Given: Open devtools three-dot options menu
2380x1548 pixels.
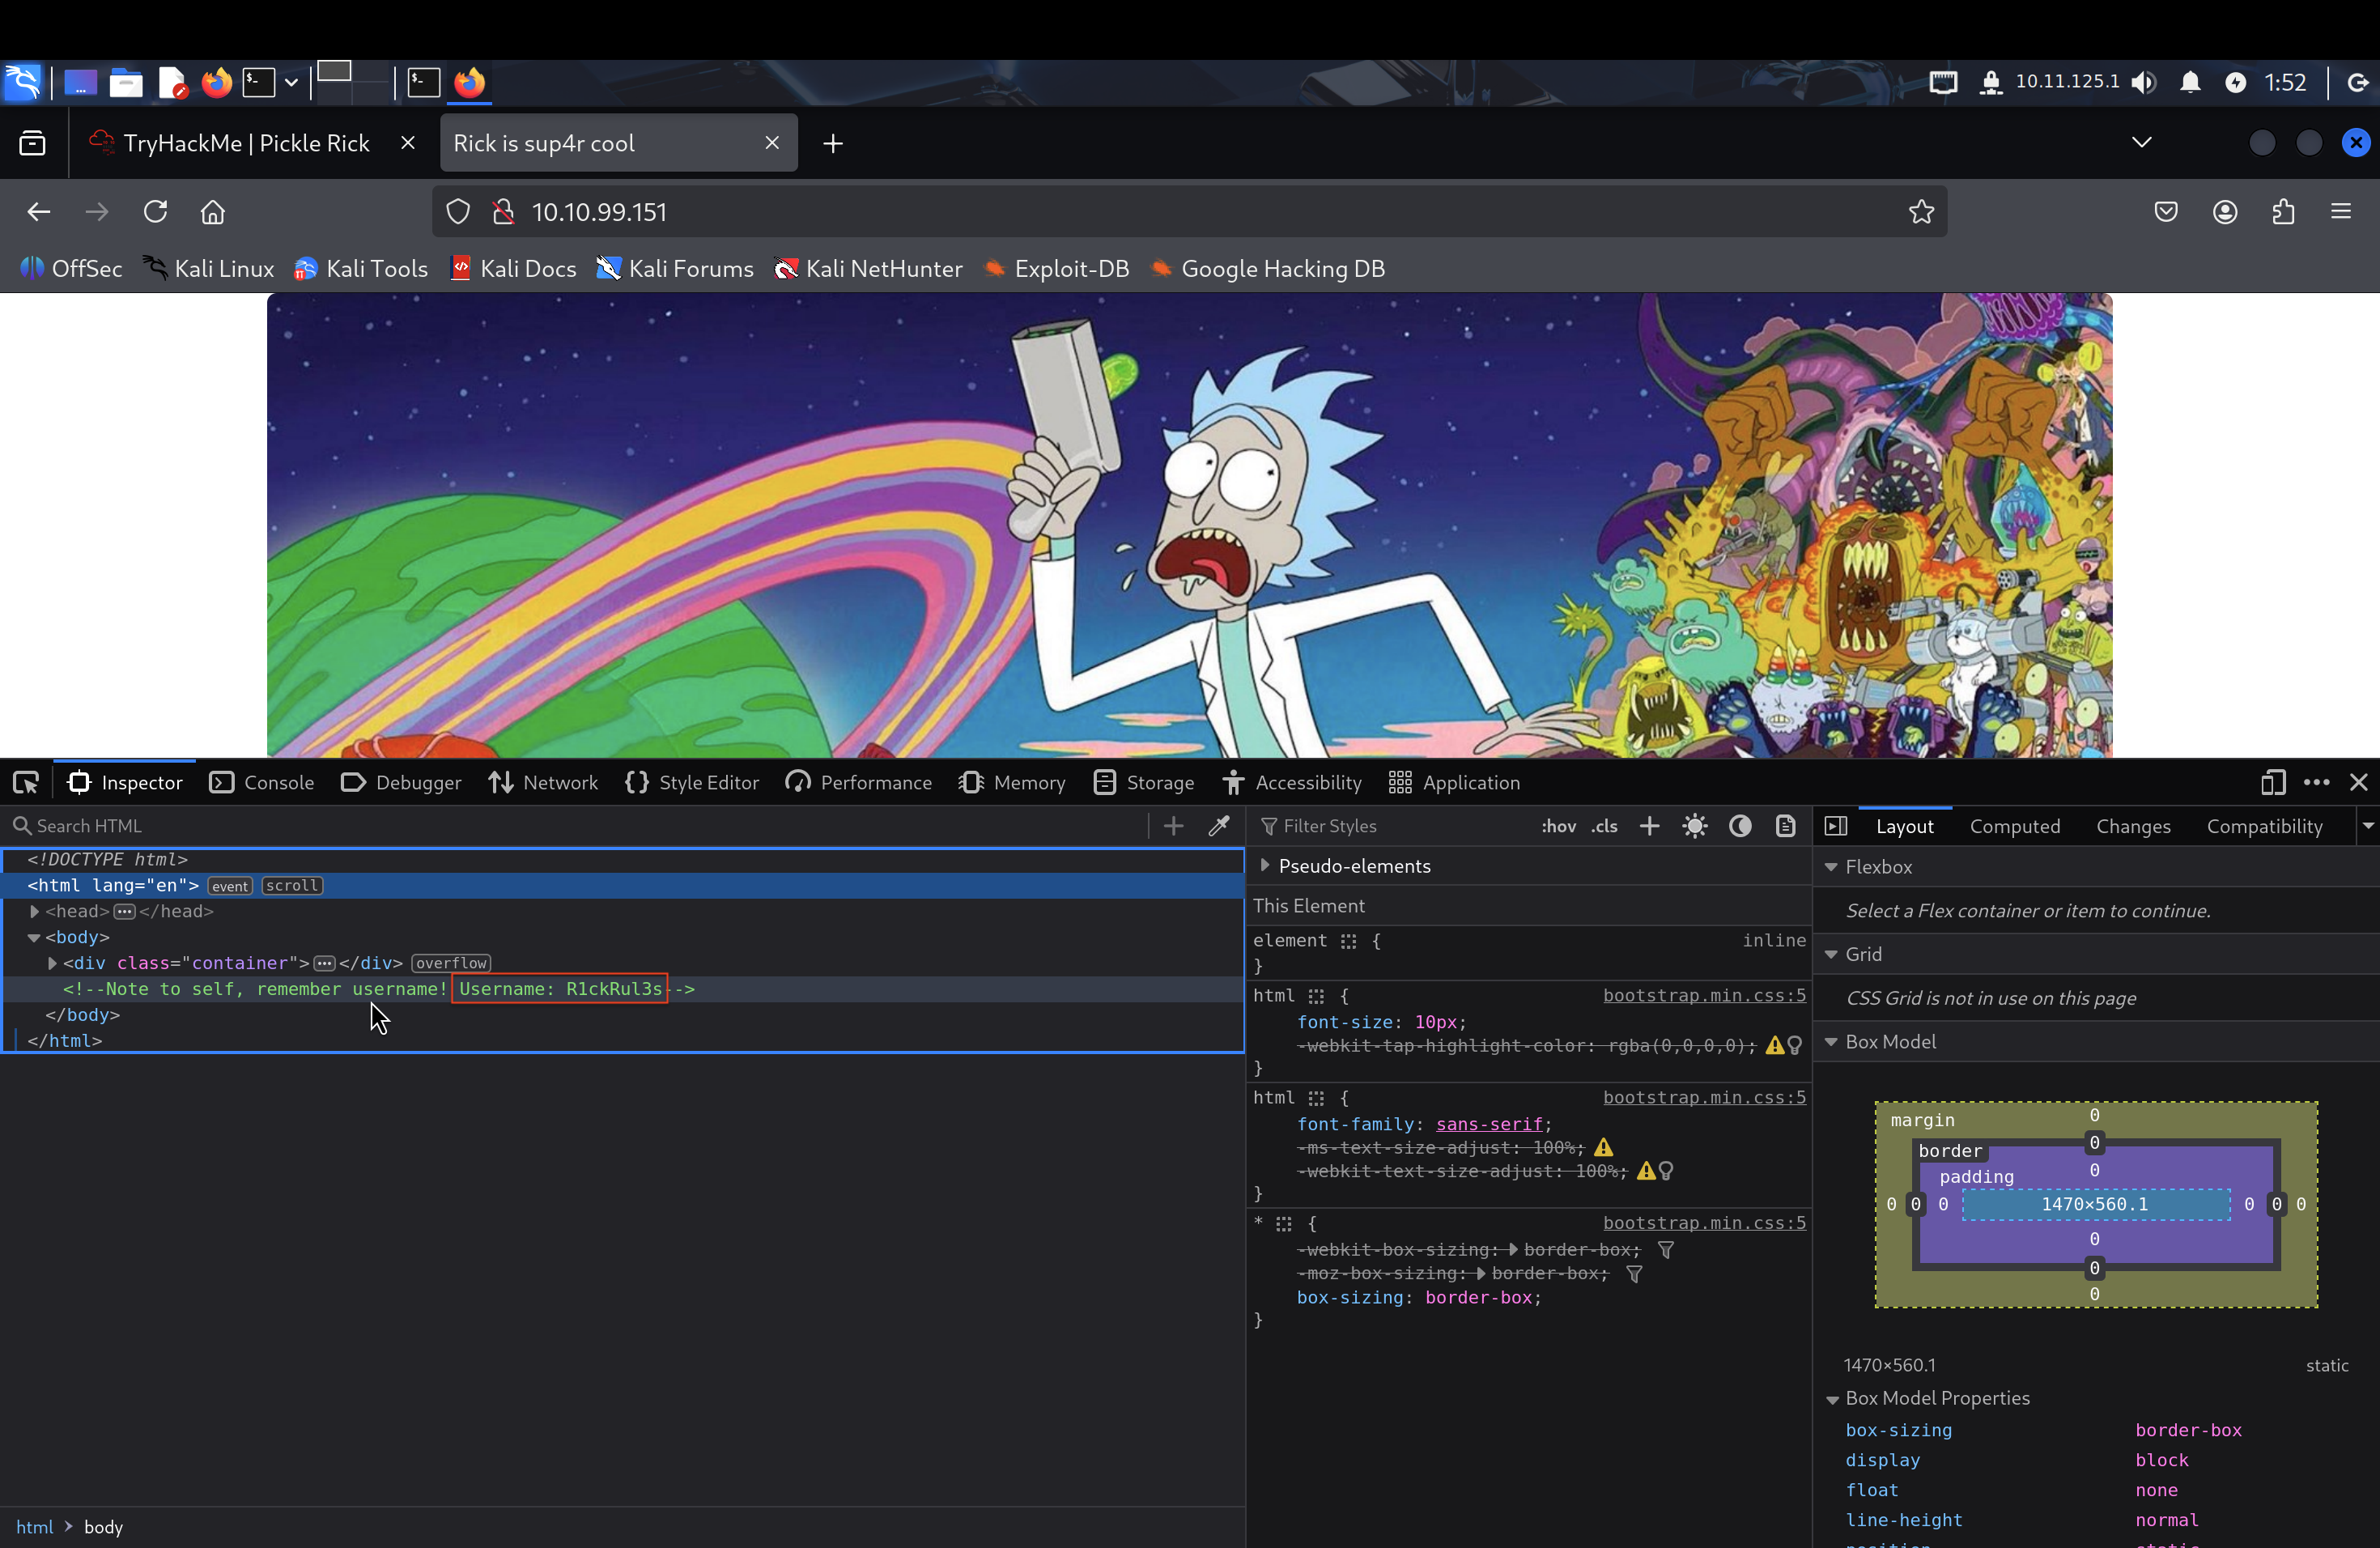Looking at the screenshot, I should pyautogui.click(x=2317, y=783).
